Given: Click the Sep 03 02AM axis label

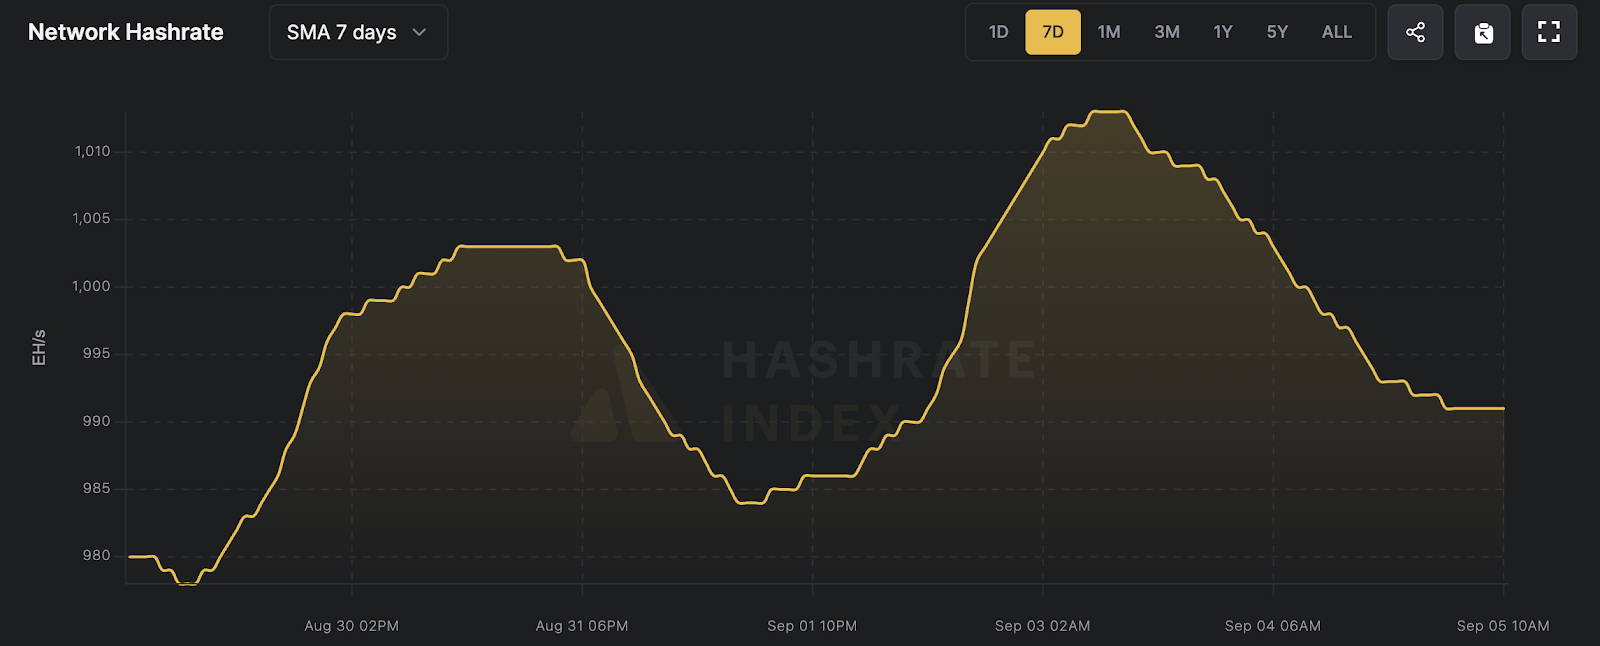Looking at the screenshot, I should coord(1043,626).
